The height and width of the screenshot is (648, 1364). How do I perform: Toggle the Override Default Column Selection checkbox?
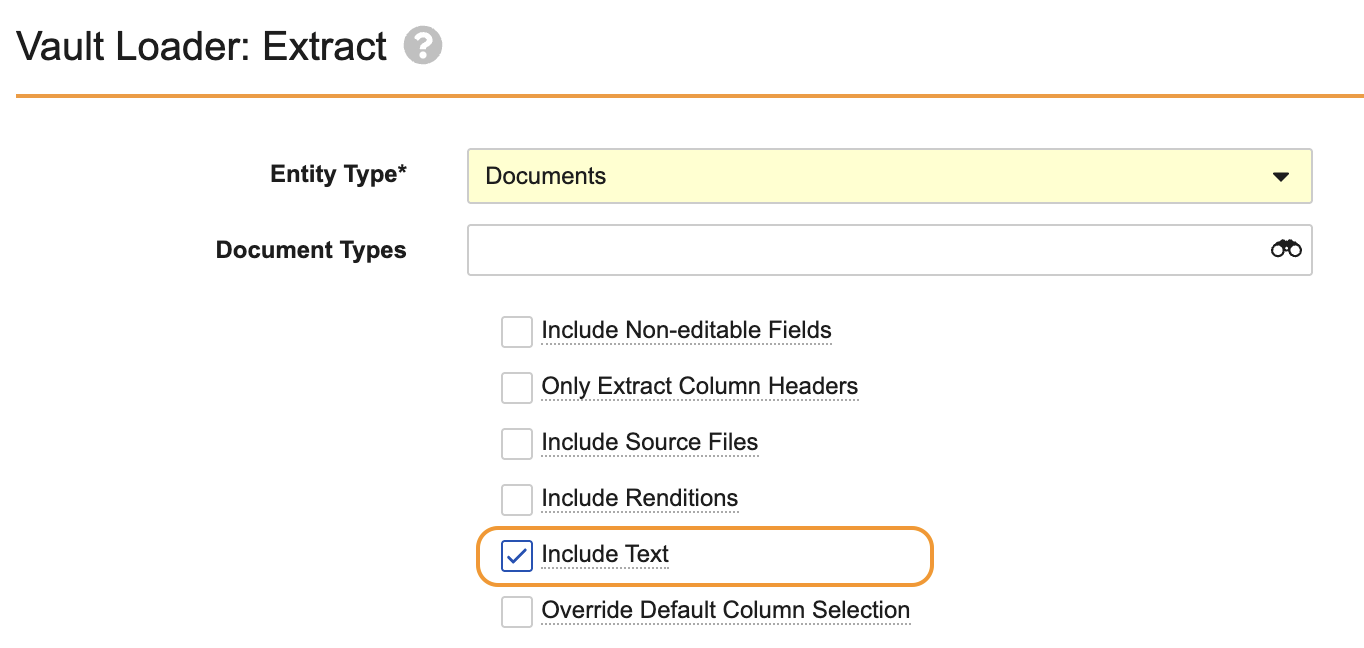click(517, 611)
